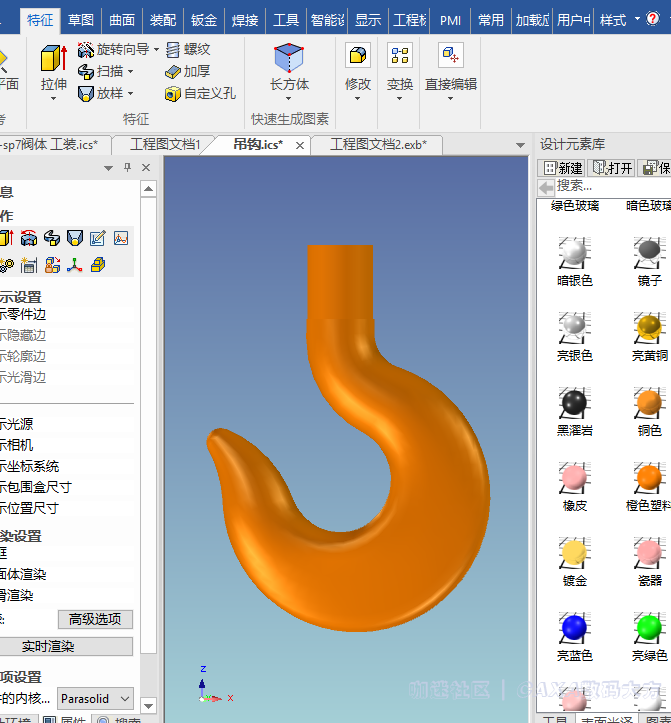Click the 新建 button in design library
The image size is (671, 723).
coord(563,168)
